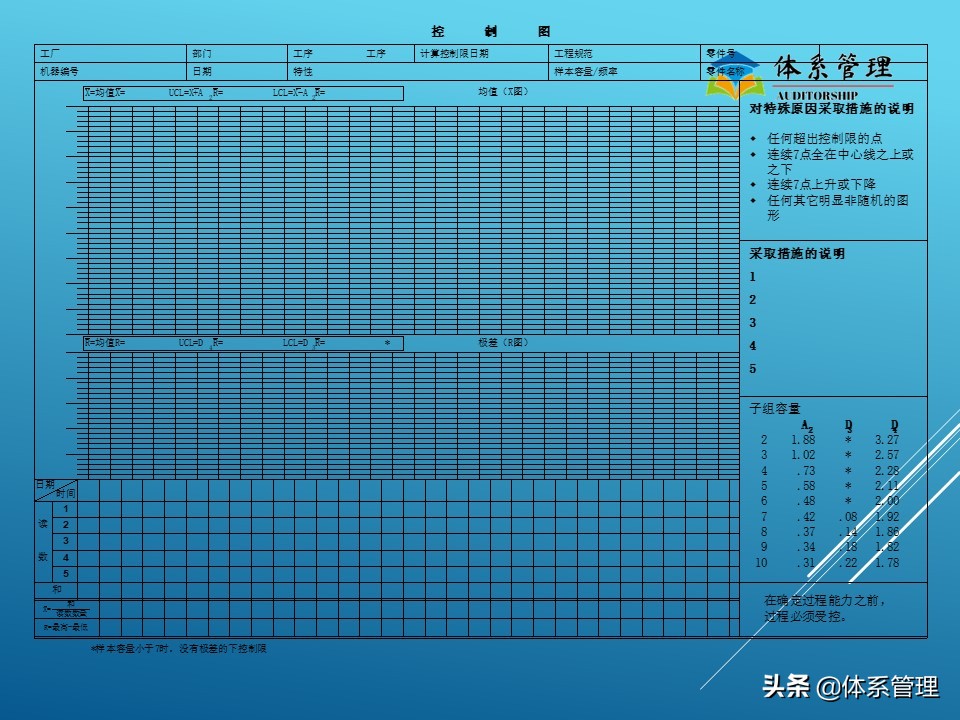
Task: Click the R=最高-最低 row label
Action: [66, 628]
